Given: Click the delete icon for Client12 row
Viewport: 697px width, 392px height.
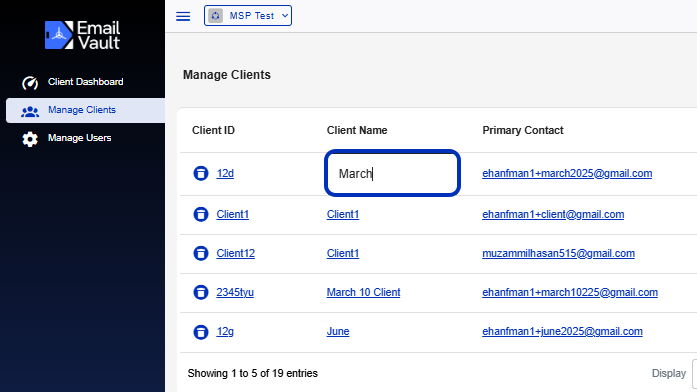Looking at the screenshot, I should pyautogui.click(x=200, y=253).
